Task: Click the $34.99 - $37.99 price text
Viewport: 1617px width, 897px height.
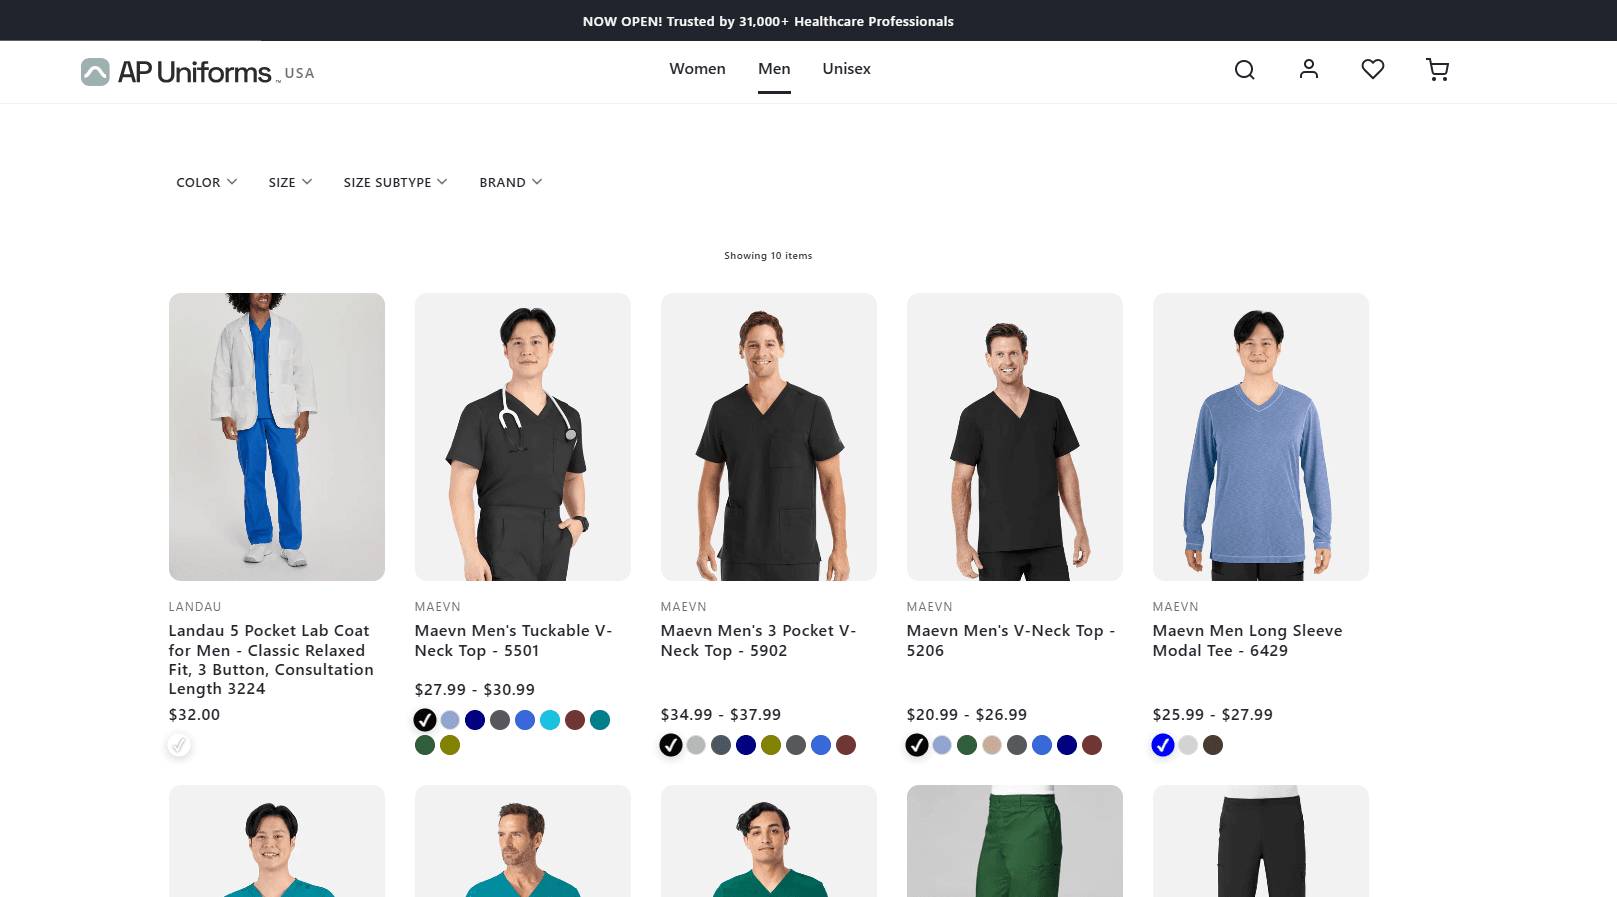Action: [x=721, y=715]
